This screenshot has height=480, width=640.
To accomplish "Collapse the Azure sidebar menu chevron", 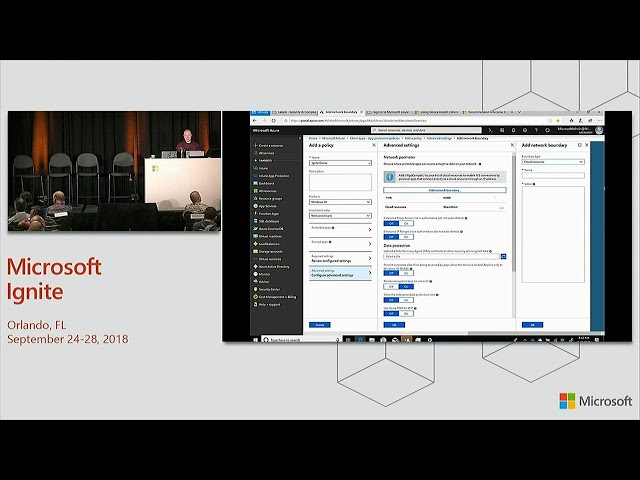I will (300, 138).
